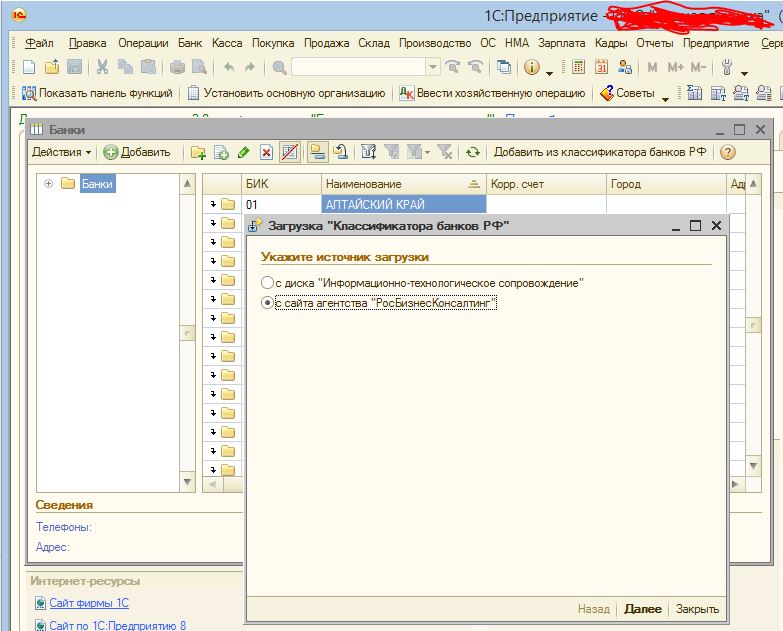This screenshot has width=783, height=631.
Task: Click the question mark help icon in Банки
Action: 728,152
